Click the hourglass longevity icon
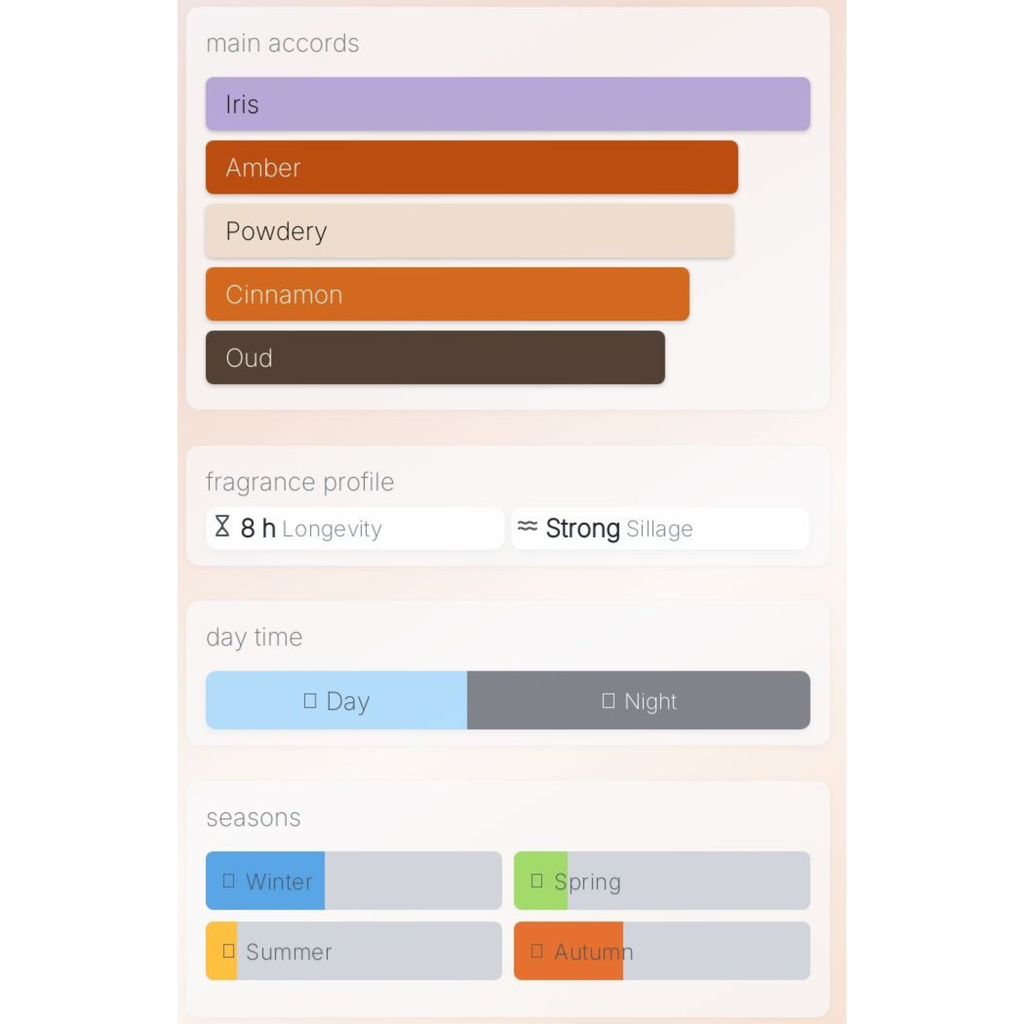 223,527
